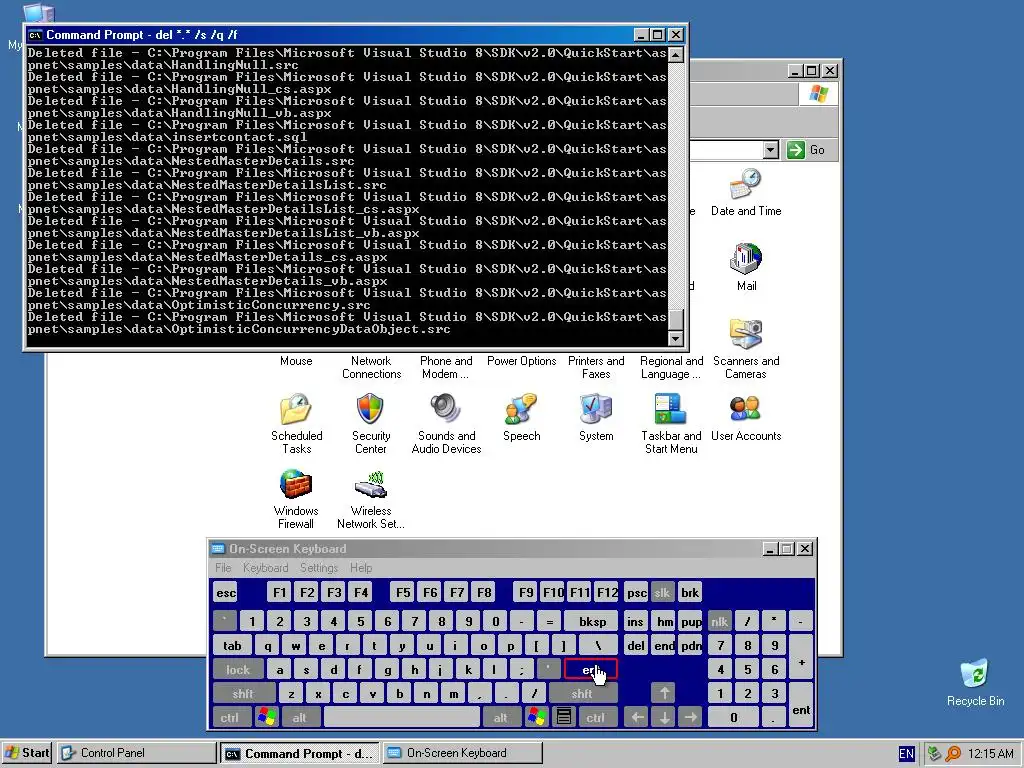Click the tab key on On-Screen Keyboard
The height and width of the screenshot is (768, 1024).
coord(232,645)
